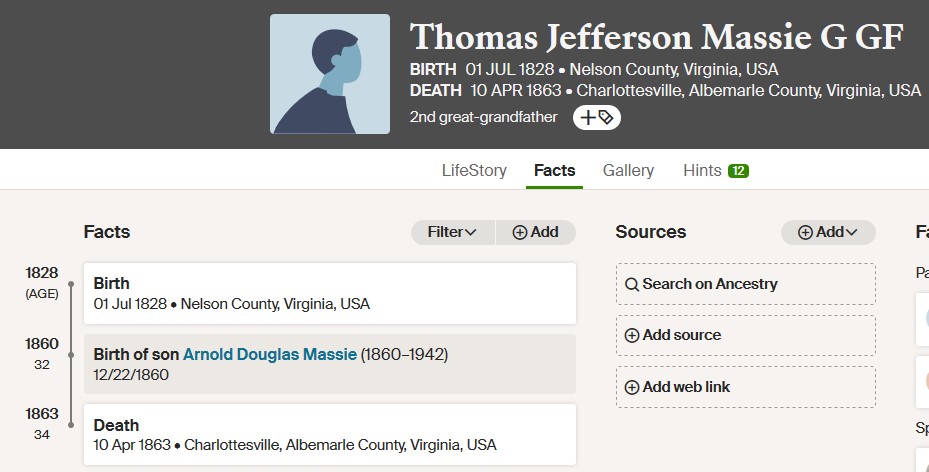Click the magnifier Search on Ancestry

(x=632, y=284)
